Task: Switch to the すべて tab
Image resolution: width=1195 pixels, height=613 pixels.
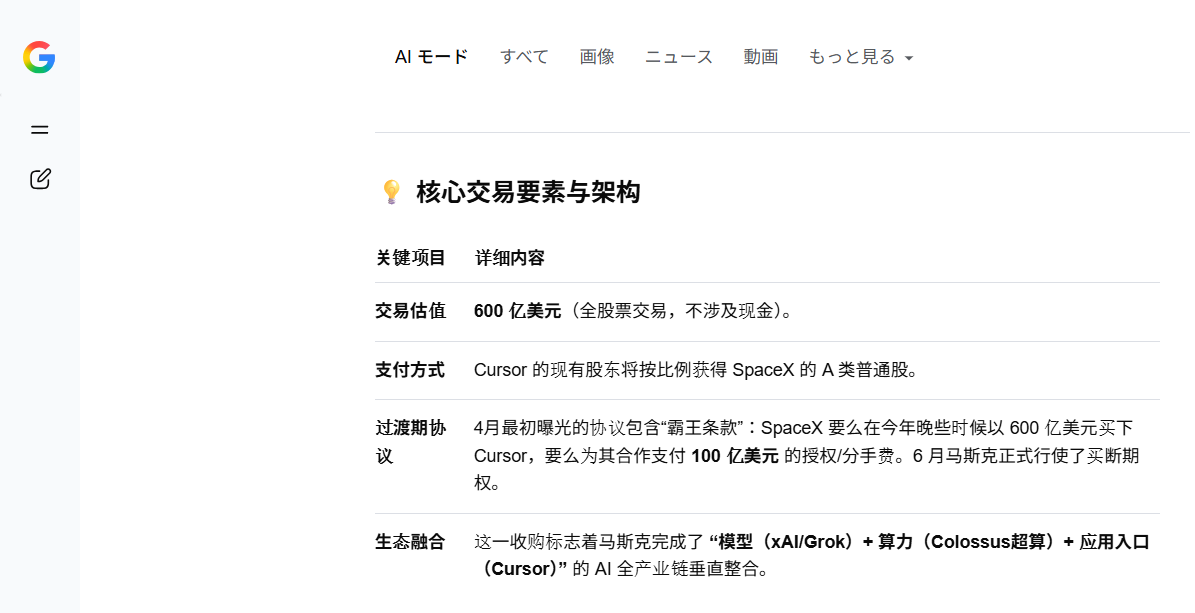Action: [524, 57]
